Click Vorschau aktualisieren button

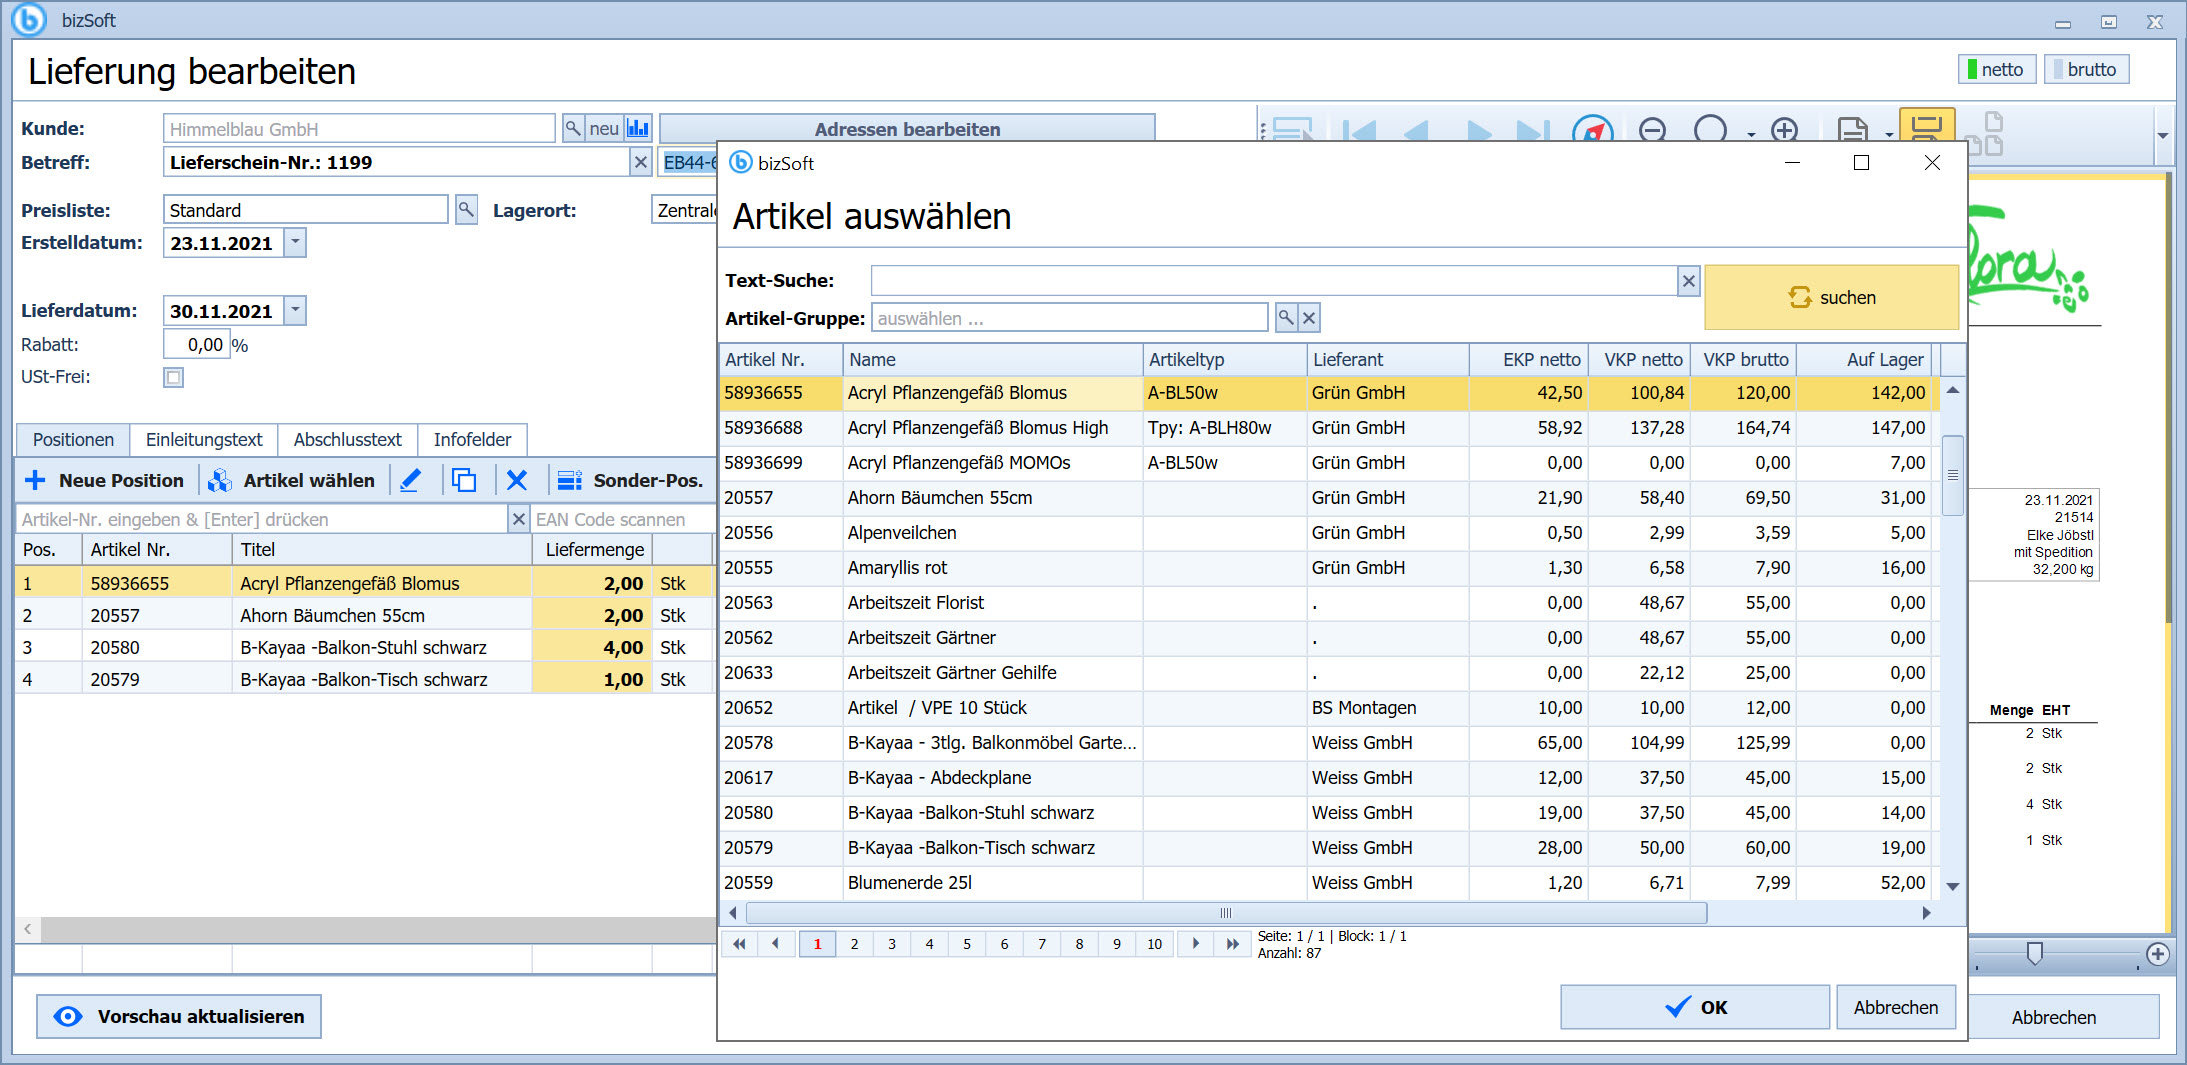click(179, 1016)
